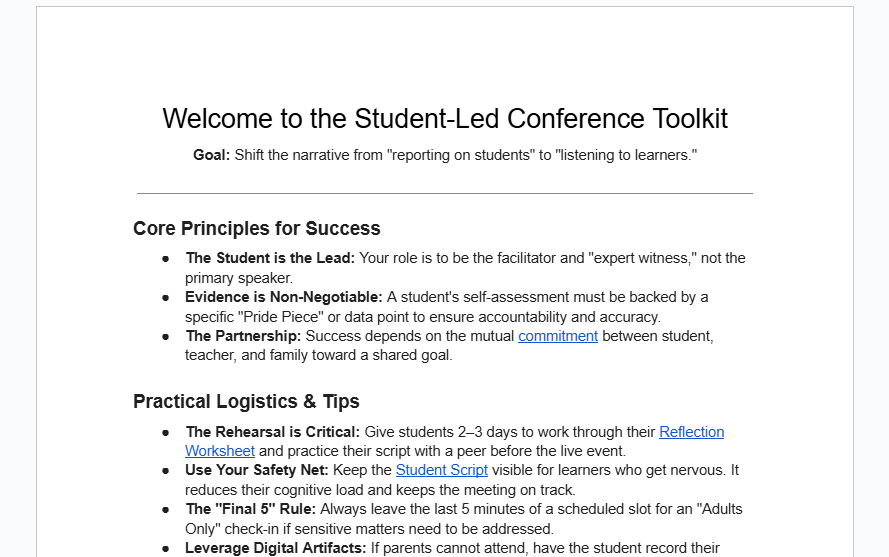Viewport: 889px width, 557px height.
Task: Select the horizontal divider line under the goal
Action: [x=445, y=193]
